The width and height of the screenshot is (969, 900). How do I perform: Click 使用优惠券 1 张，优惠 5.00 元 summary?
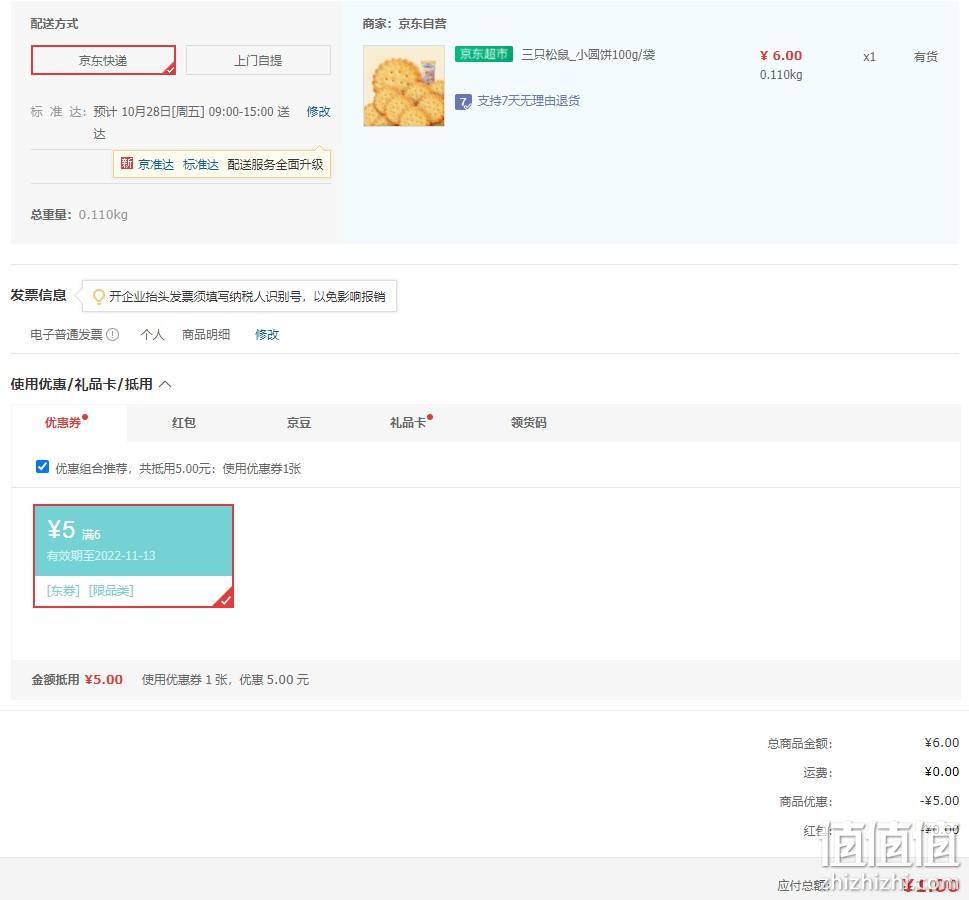pyautogui.click(x=226, y=679)
